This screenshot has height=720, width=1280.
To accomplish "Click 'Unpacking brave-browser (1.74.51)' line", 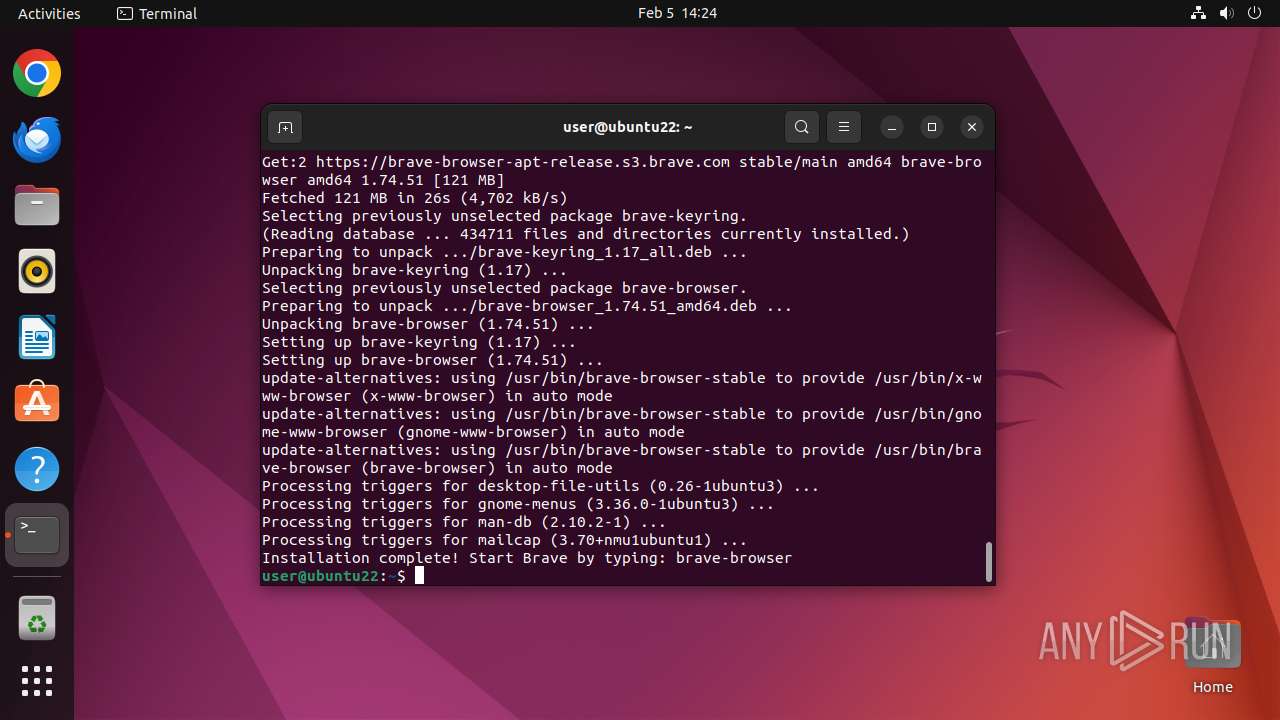I will point(428,324).
